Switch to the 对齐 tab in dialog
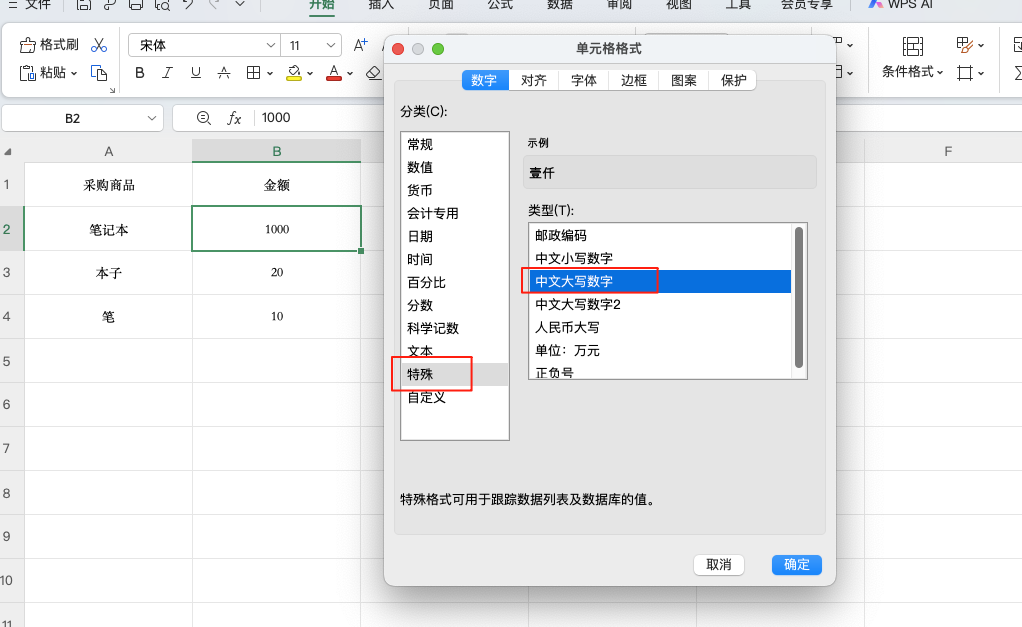 tap(534, 81)
